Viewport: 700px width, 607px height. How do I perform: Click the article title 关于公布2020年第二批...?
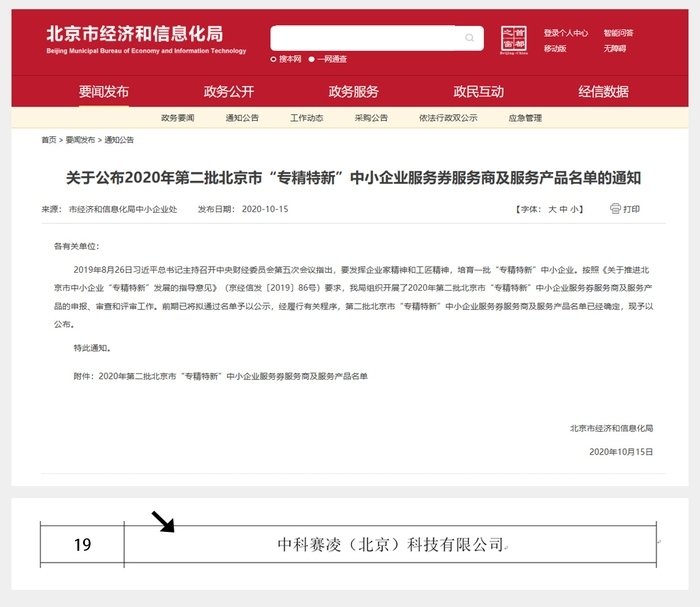[x=353, y=178]
